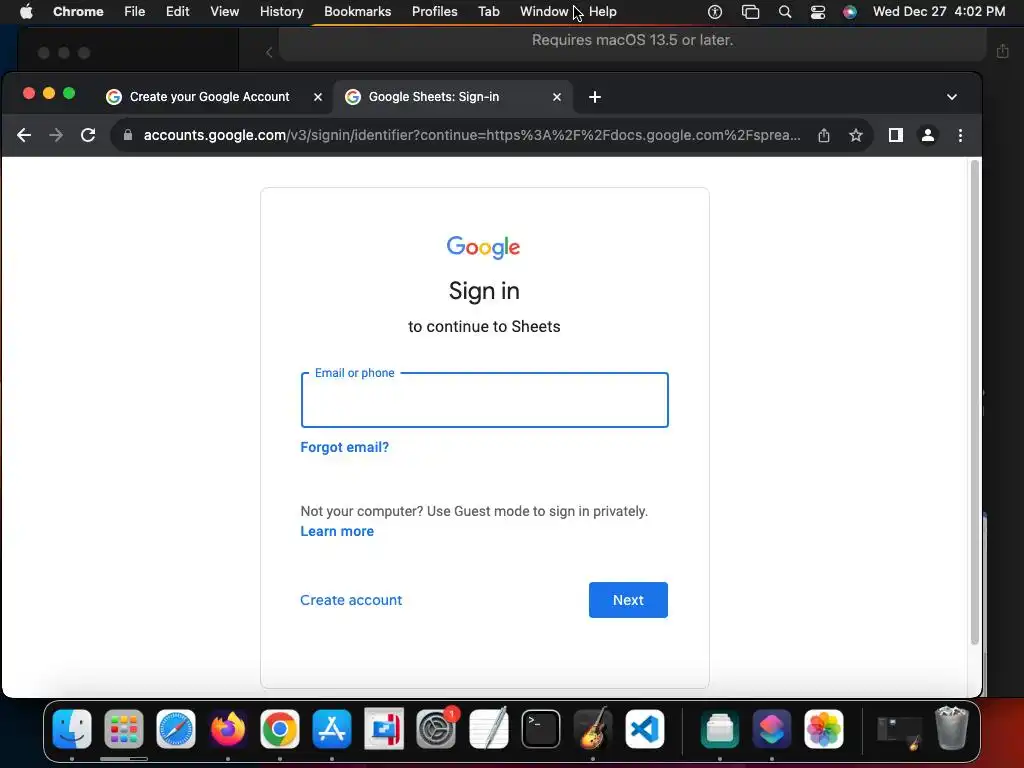
Task: Open the Trash in the Dock
Action: (x=952, y=729)
